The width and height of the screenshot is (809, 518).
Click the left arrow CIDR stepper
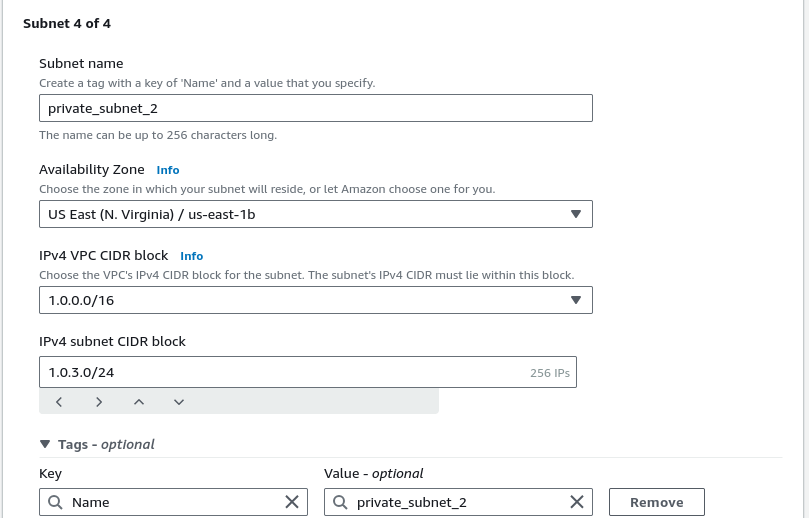59,402
